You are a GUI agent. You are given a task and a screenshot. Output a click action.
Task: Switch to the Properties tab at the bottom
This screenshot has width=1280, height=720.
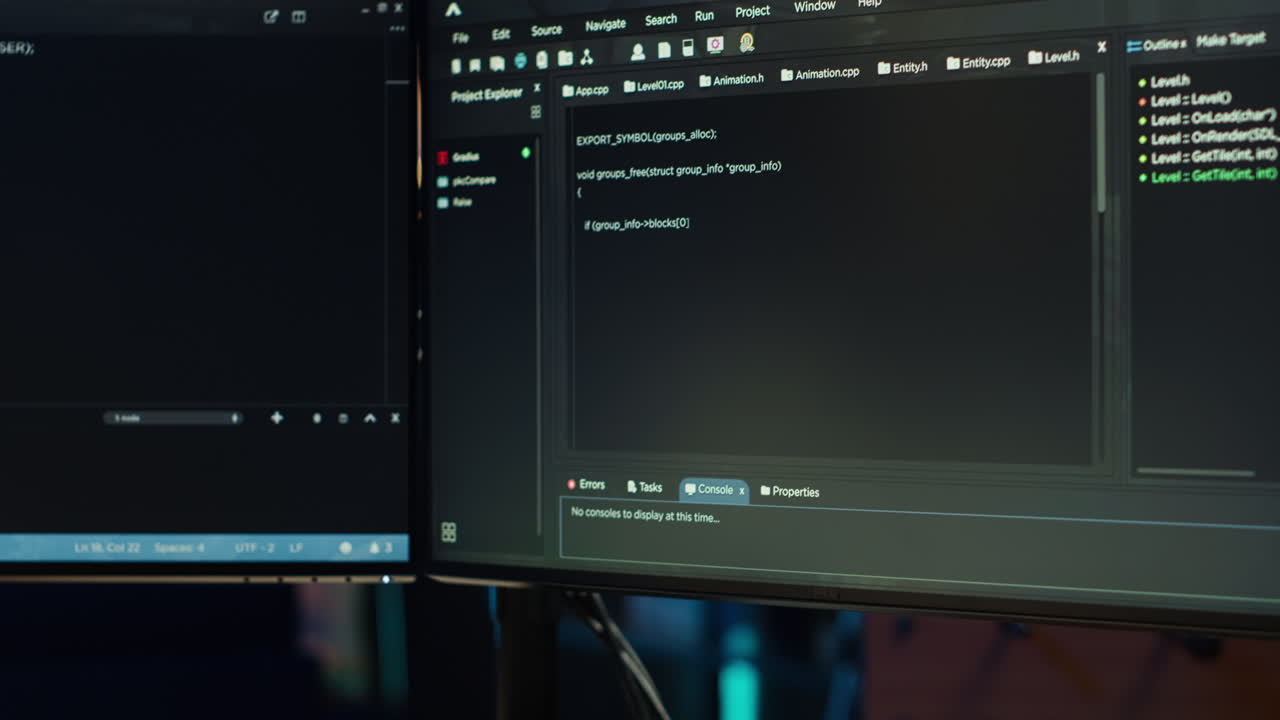[791, 492]
